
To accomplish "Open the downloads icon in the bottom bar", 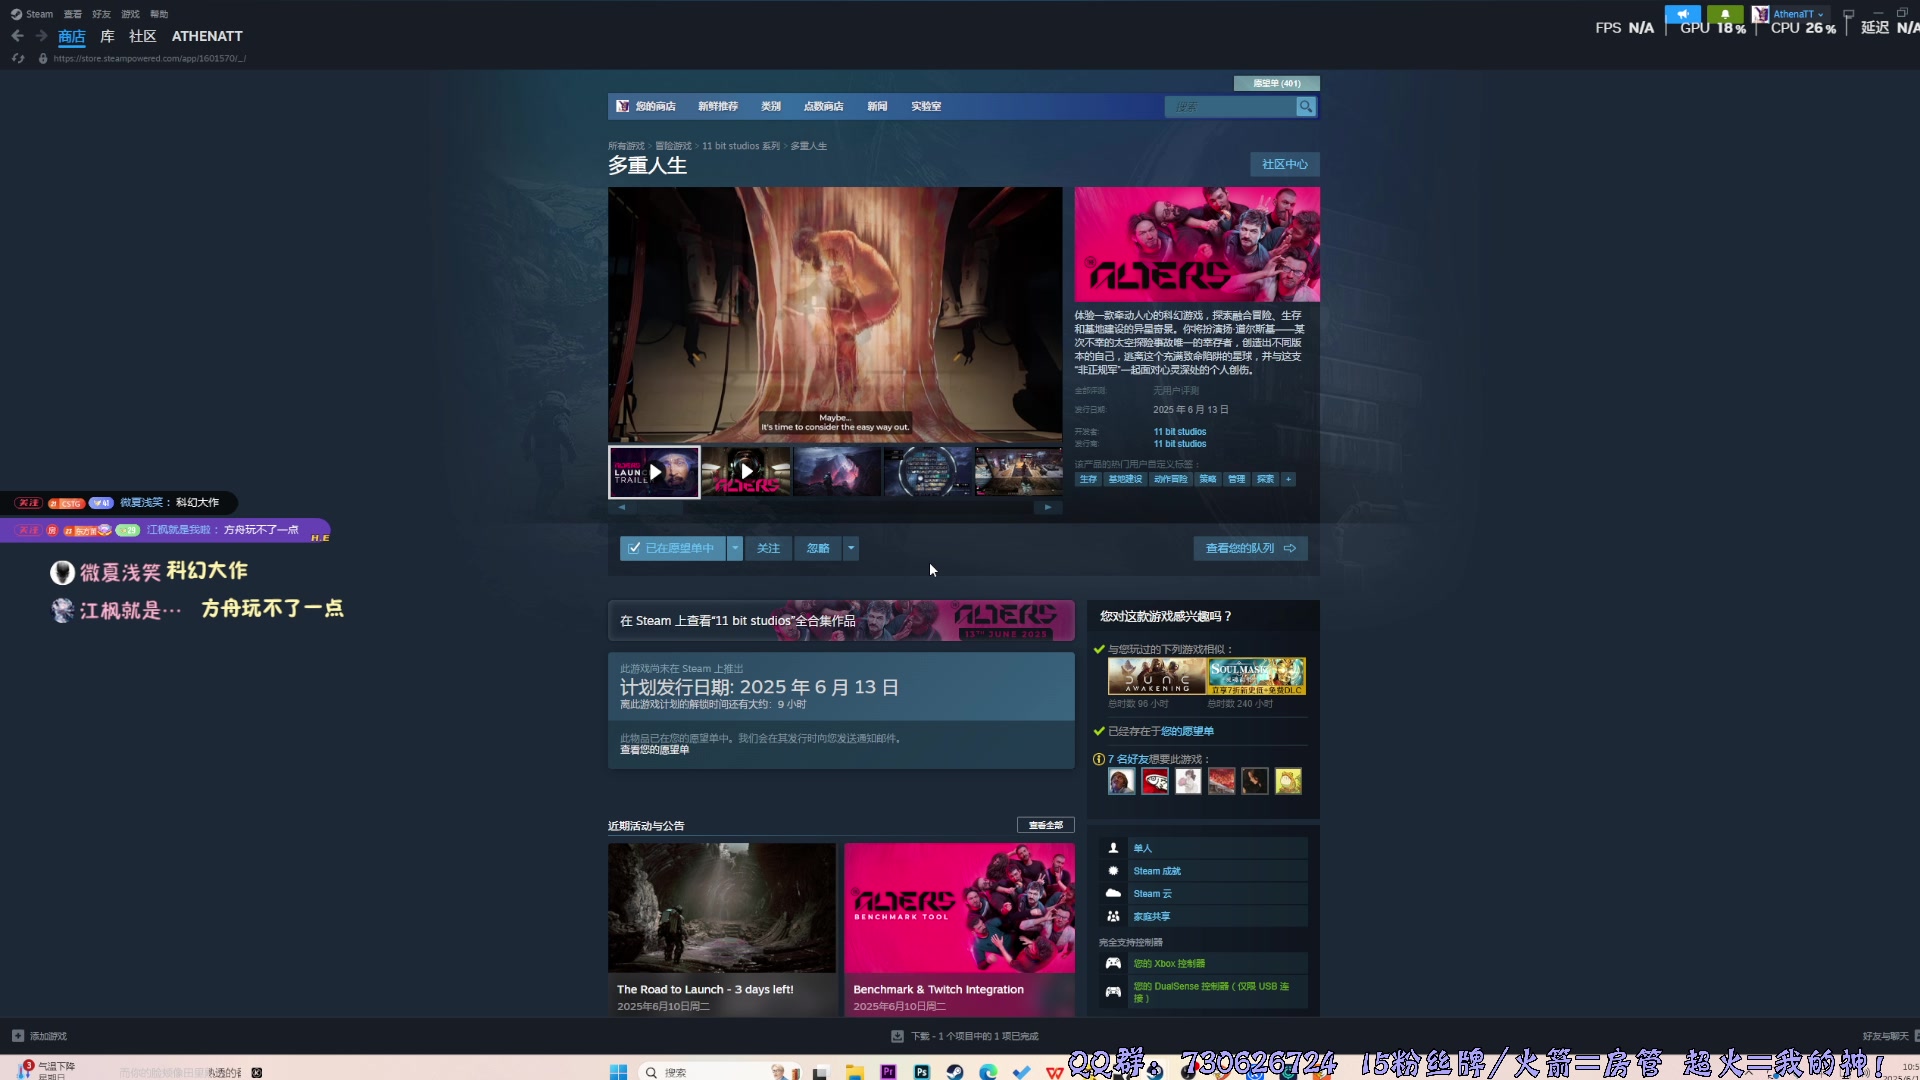I will click(x=897, y=1036).
